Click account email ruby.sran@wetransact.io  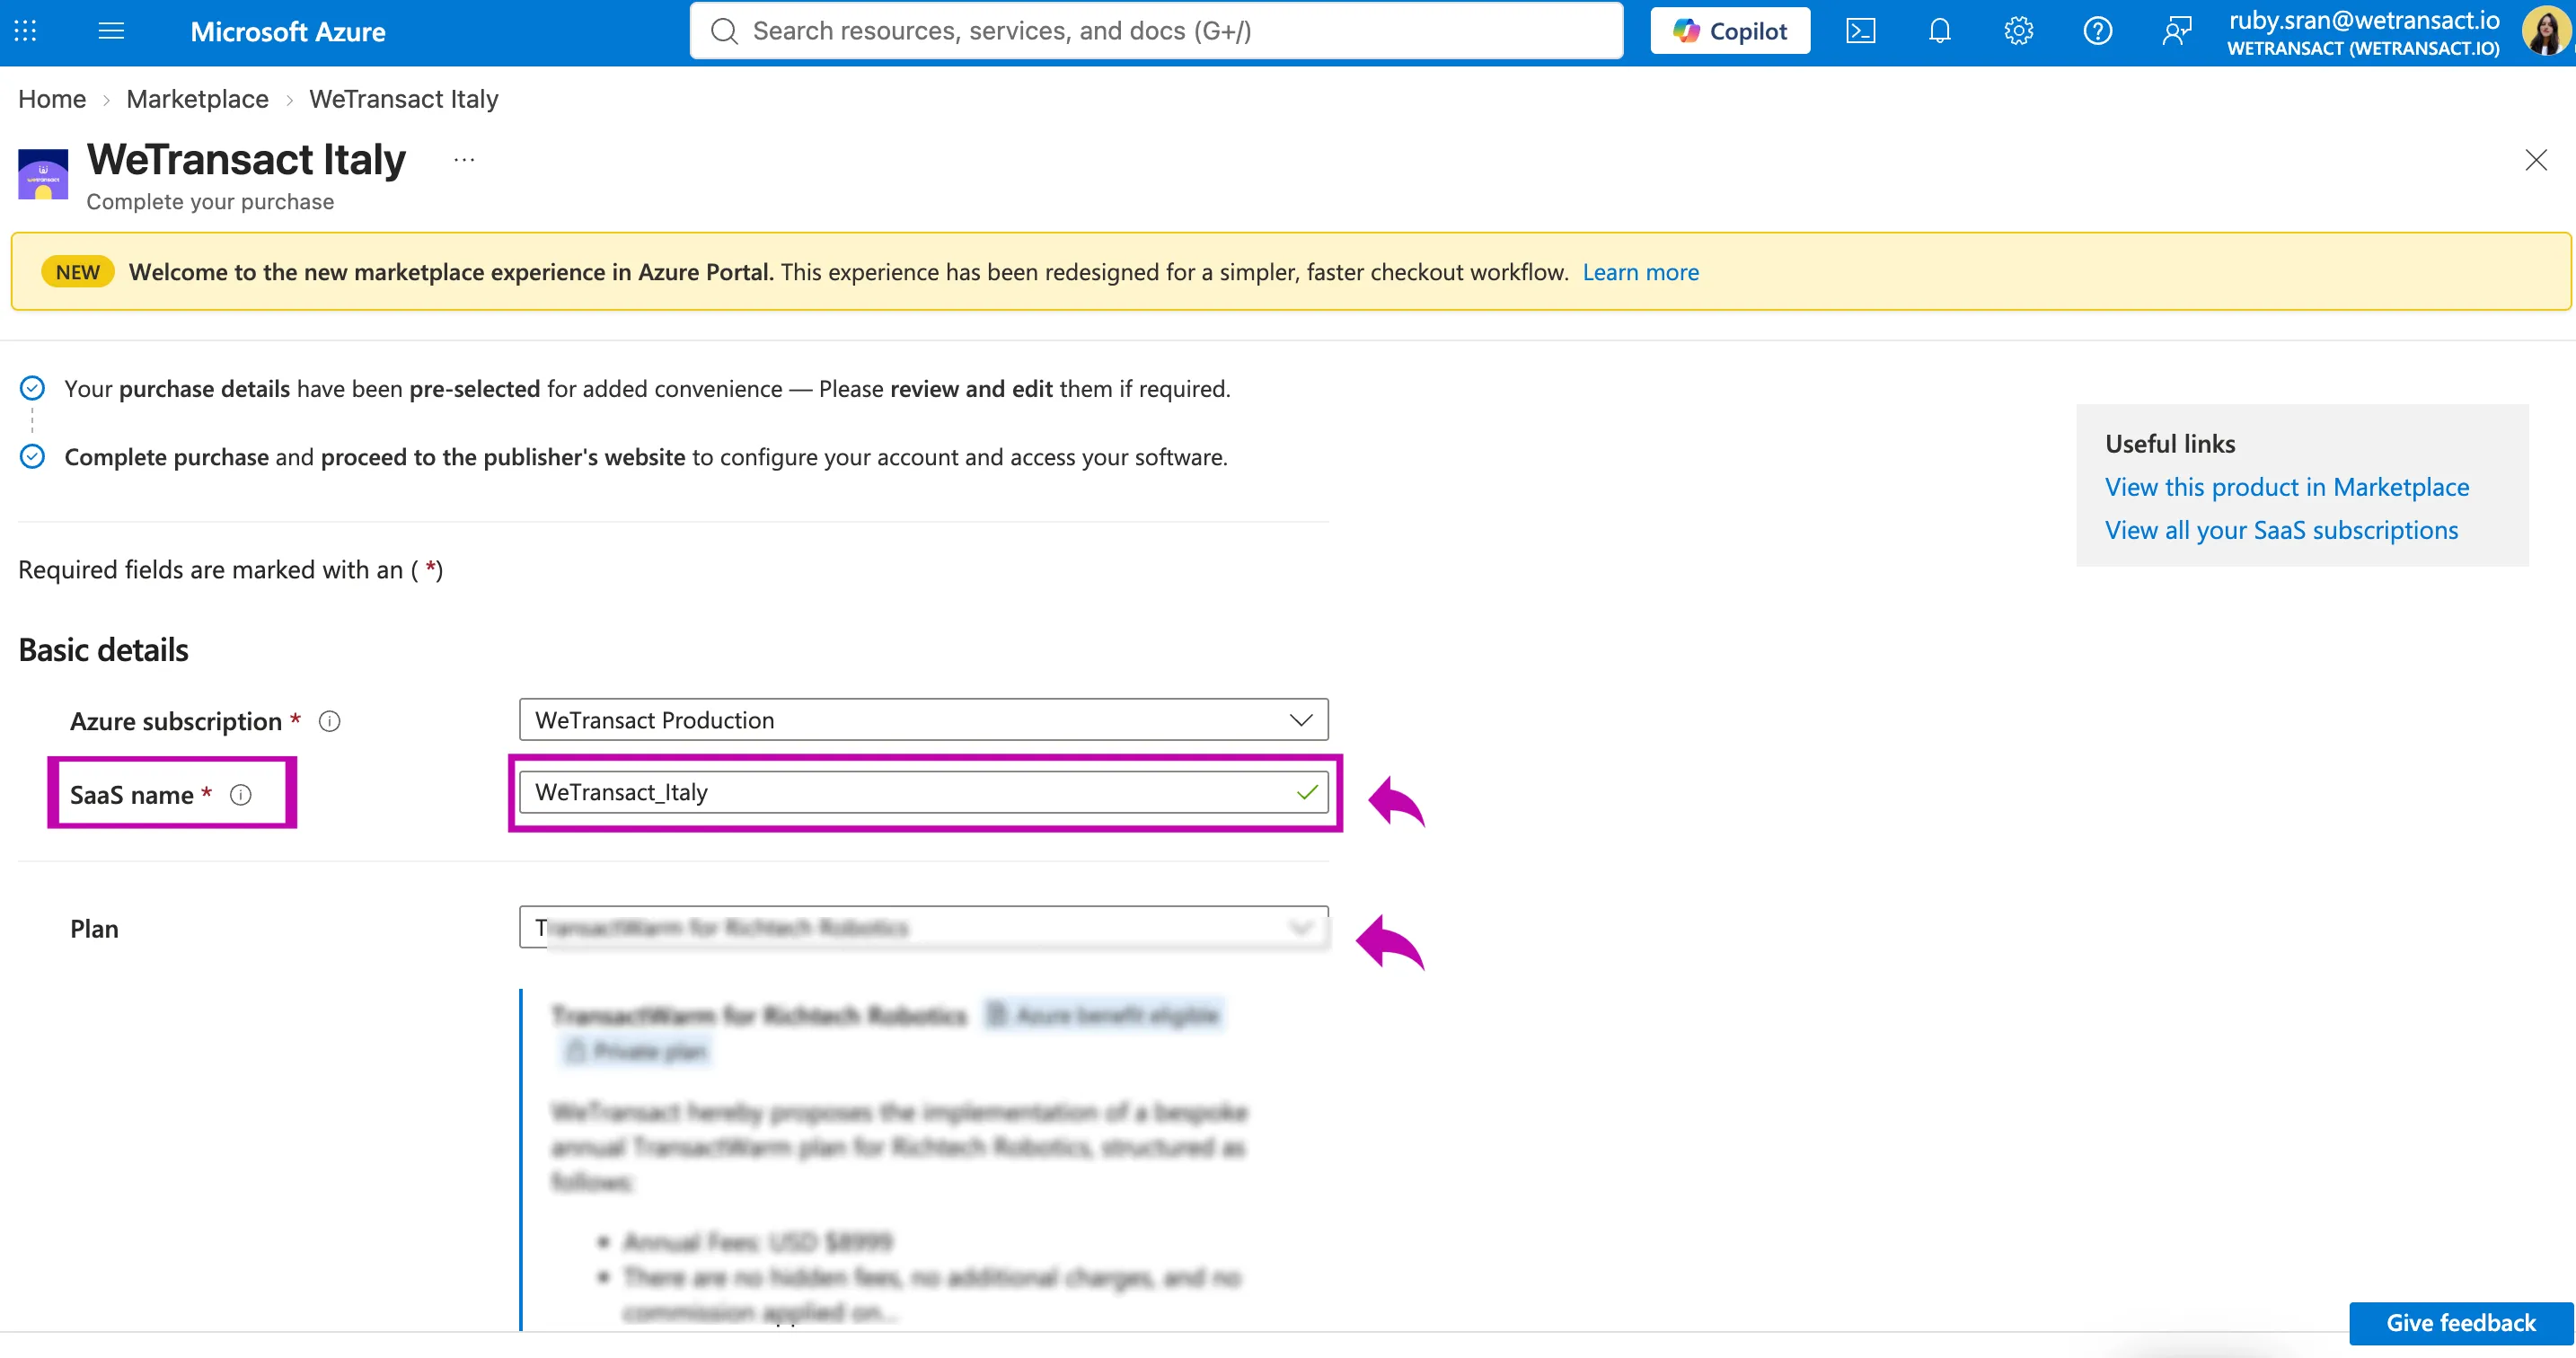(2363, 20)
